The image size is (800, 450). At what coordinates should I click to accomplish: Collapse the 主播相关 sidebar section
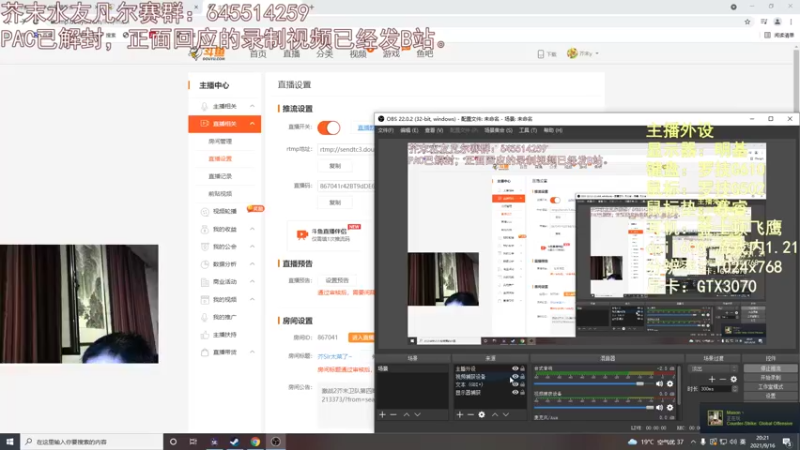(x=252, y=106)
